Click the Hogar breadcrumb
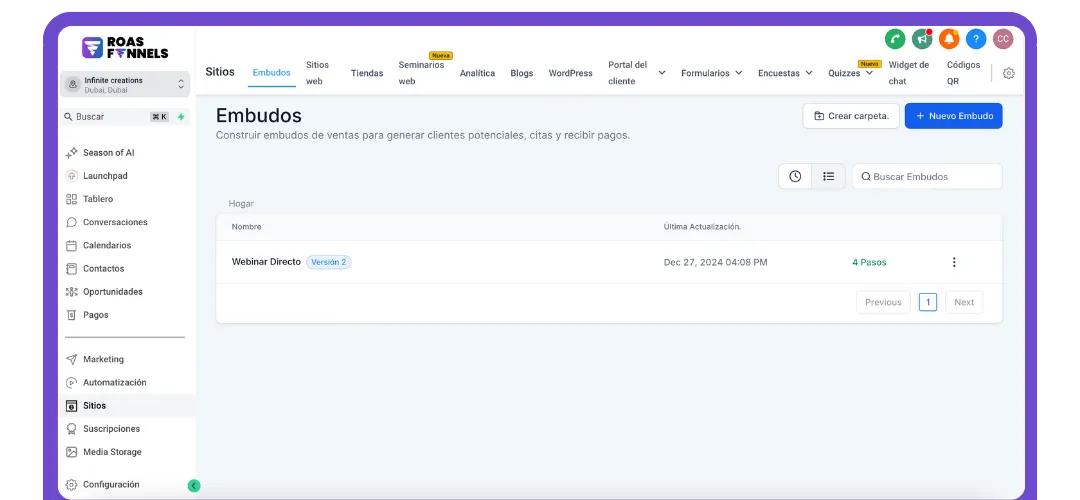Screen dimensions: 1080x500 pos(241,204)
